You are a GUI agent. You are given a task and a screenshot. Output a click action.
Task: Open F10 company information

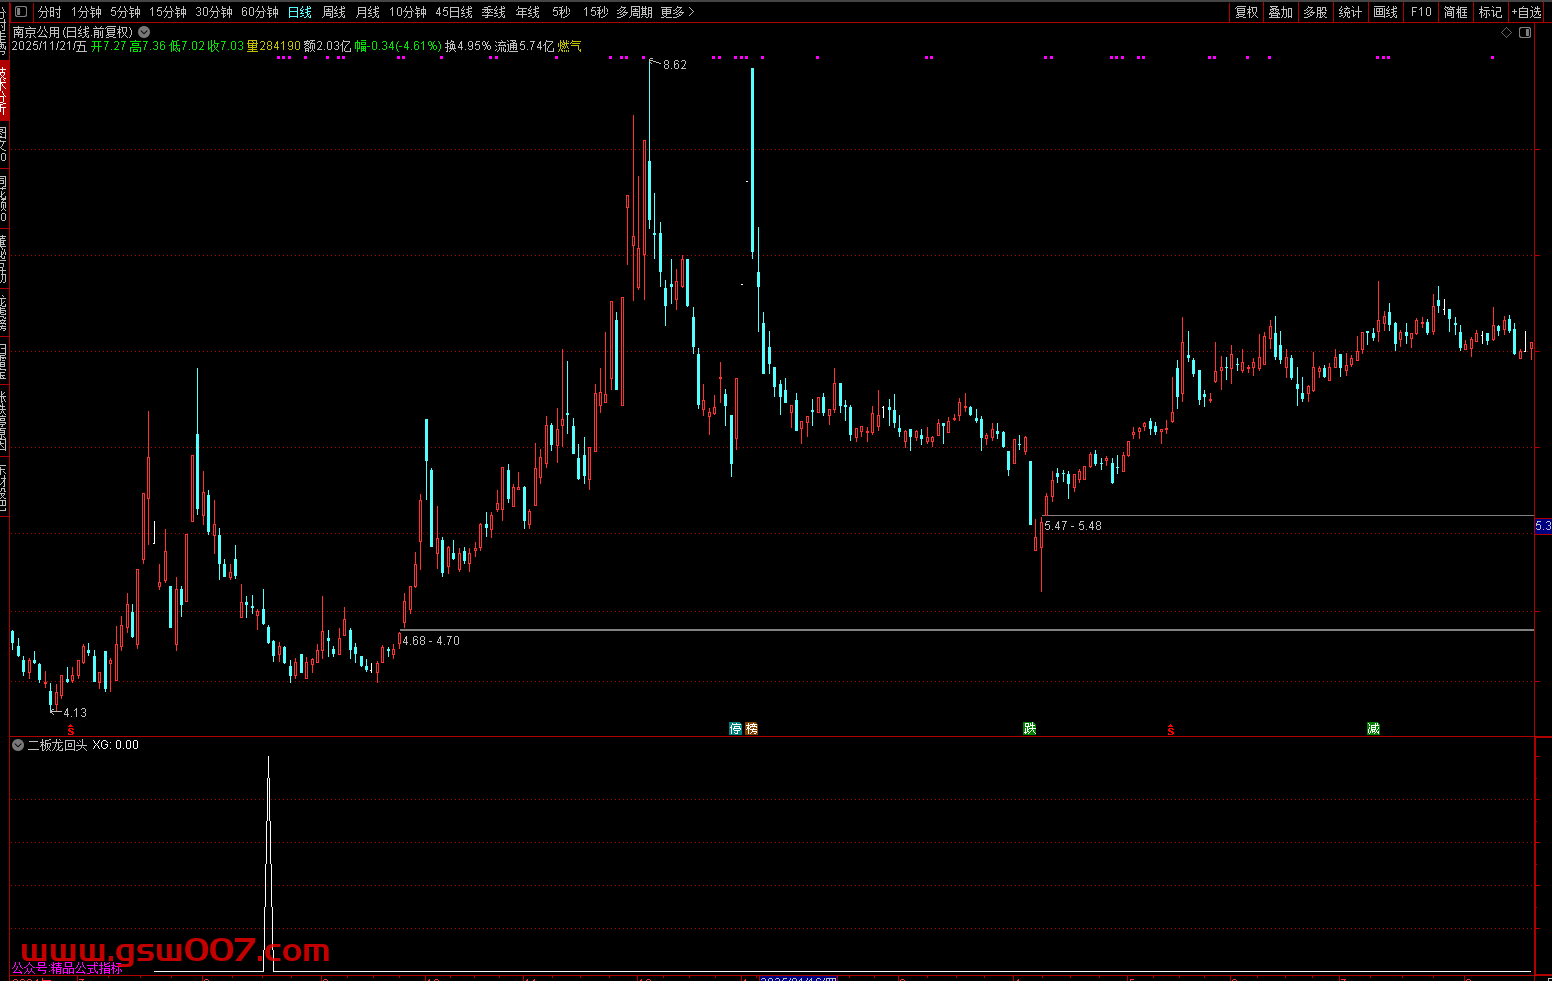pos(1421,12)
